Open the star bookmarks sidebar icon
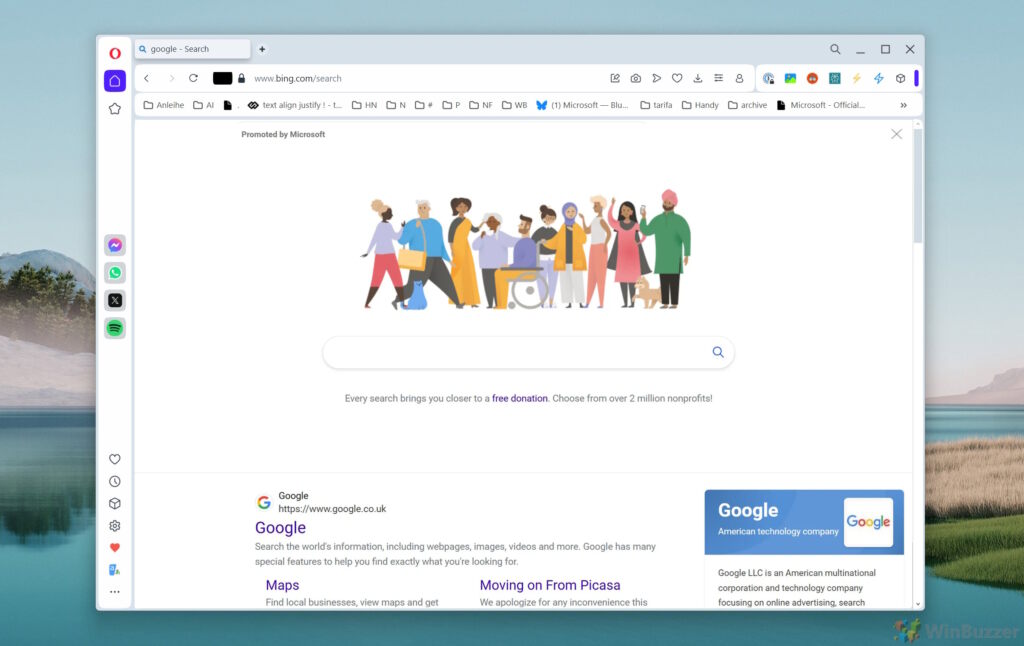Screen dimensions: 1024x646 coord(115,109)
